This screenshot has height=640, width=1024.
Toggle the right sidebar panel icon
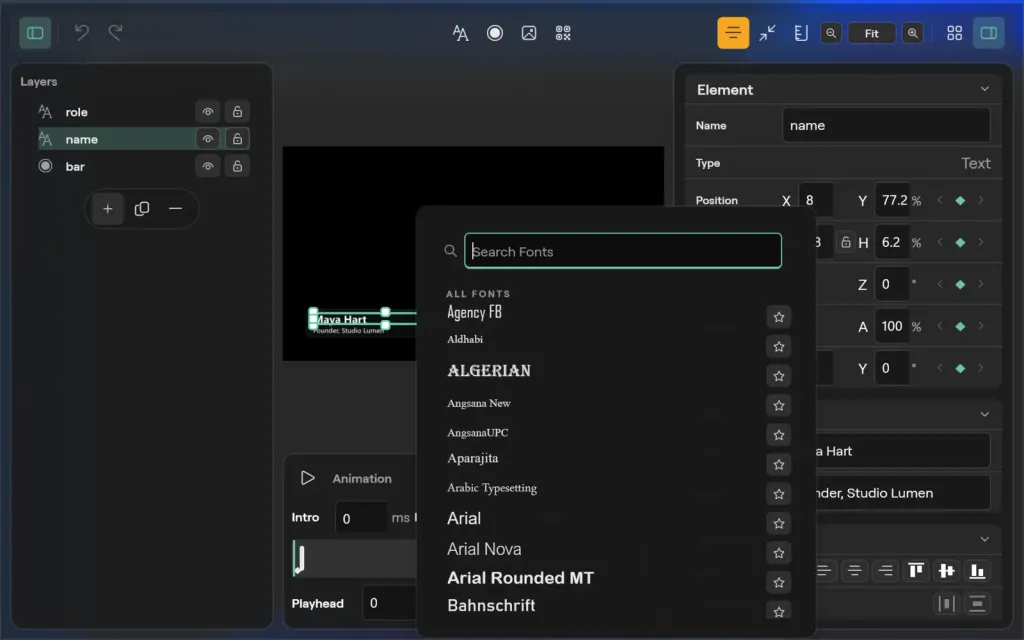tap(989, 33)
